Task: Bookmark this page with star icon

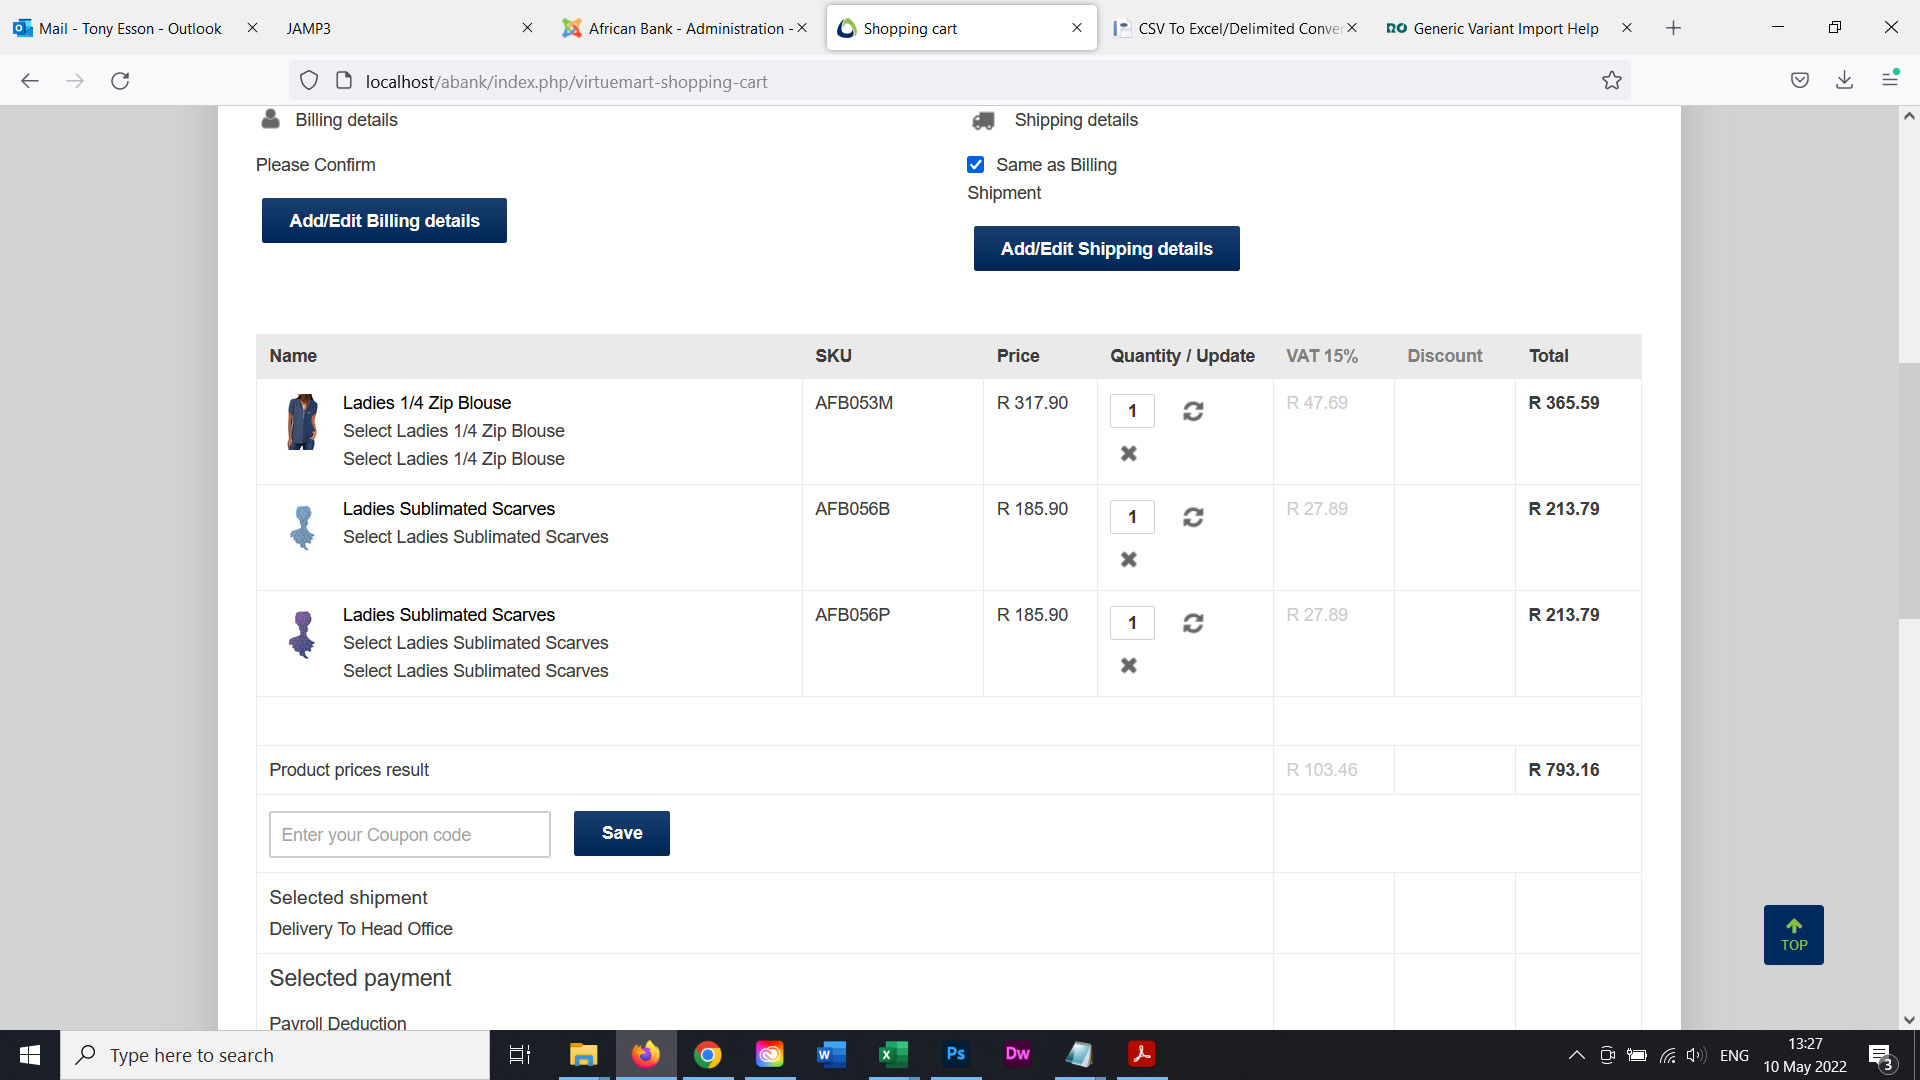Action: point(1611,81)
